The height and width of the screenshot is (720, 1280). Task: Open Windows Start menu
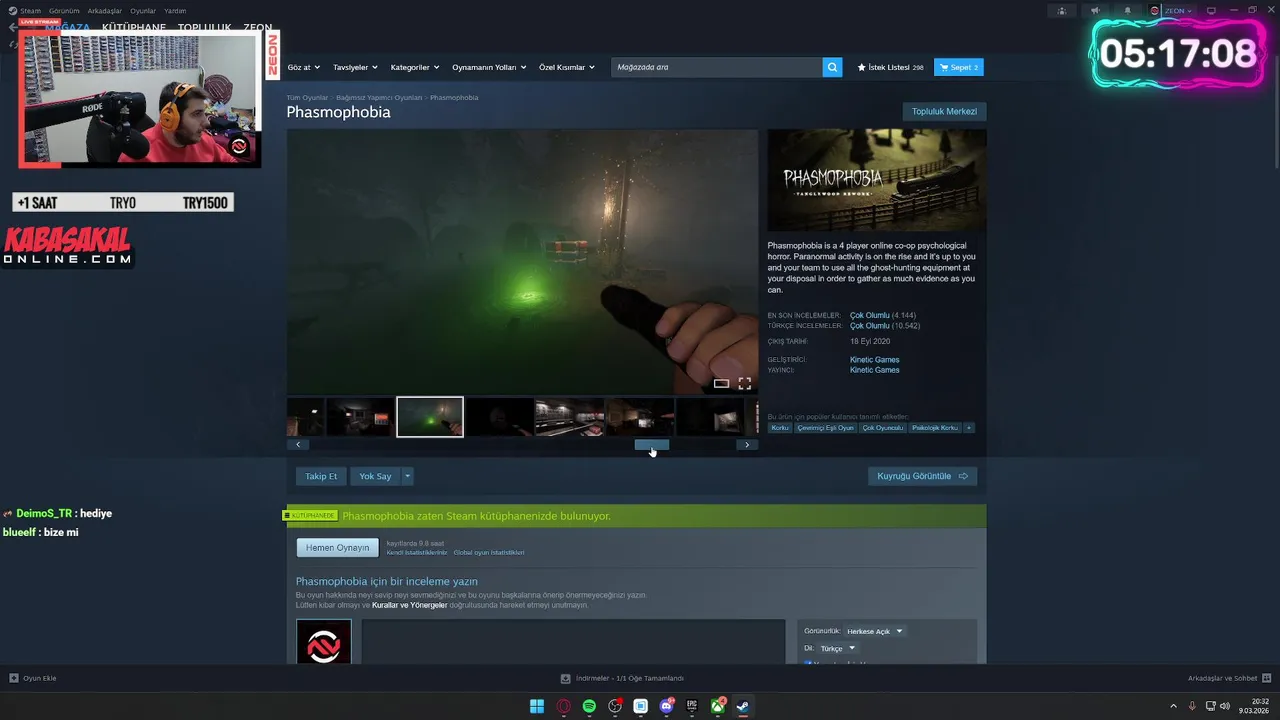click(x=537, y=706)
